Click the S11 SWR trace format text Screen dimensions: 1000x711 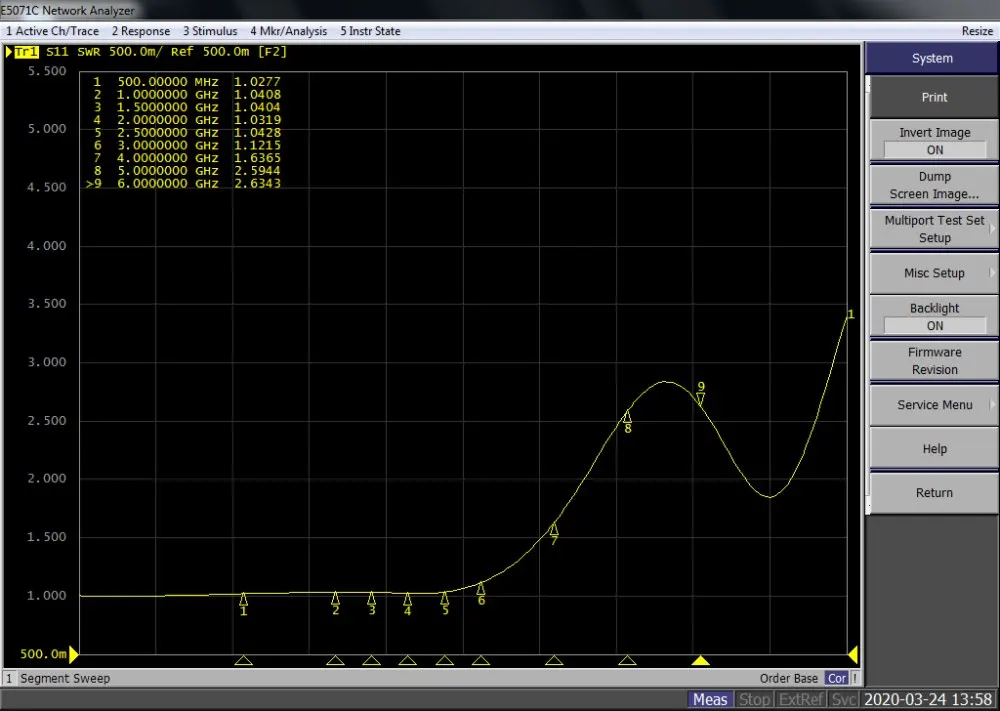tap(73, 52)
